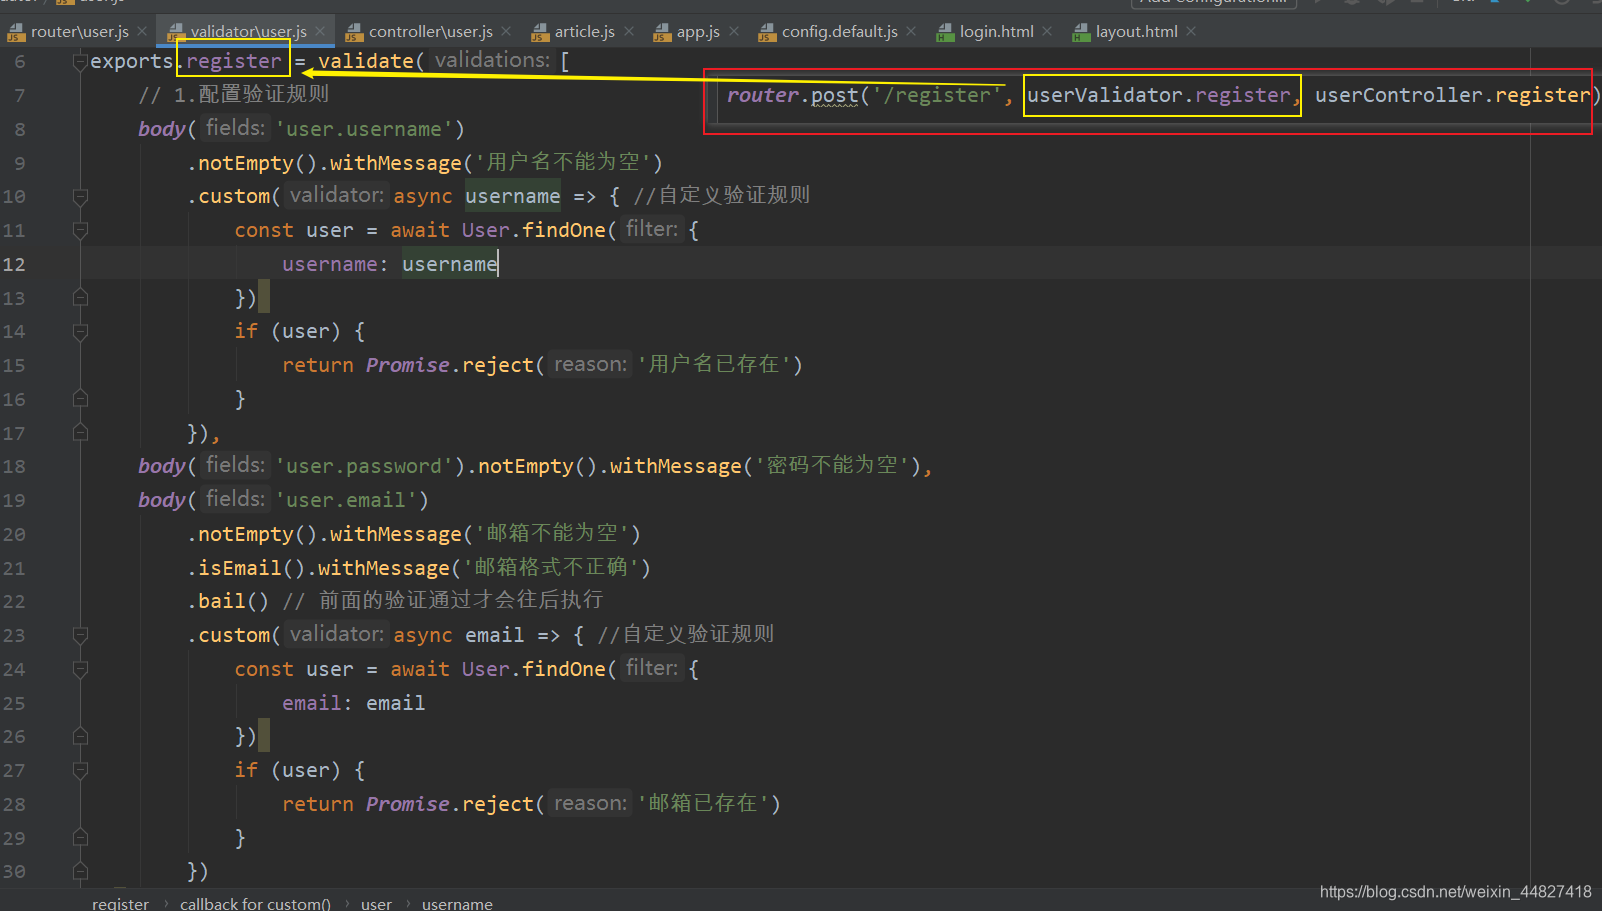This screenshot has height=911, width=1602.
Task: Switch to the controller\user.js tab
Action: tap(431, 32)
